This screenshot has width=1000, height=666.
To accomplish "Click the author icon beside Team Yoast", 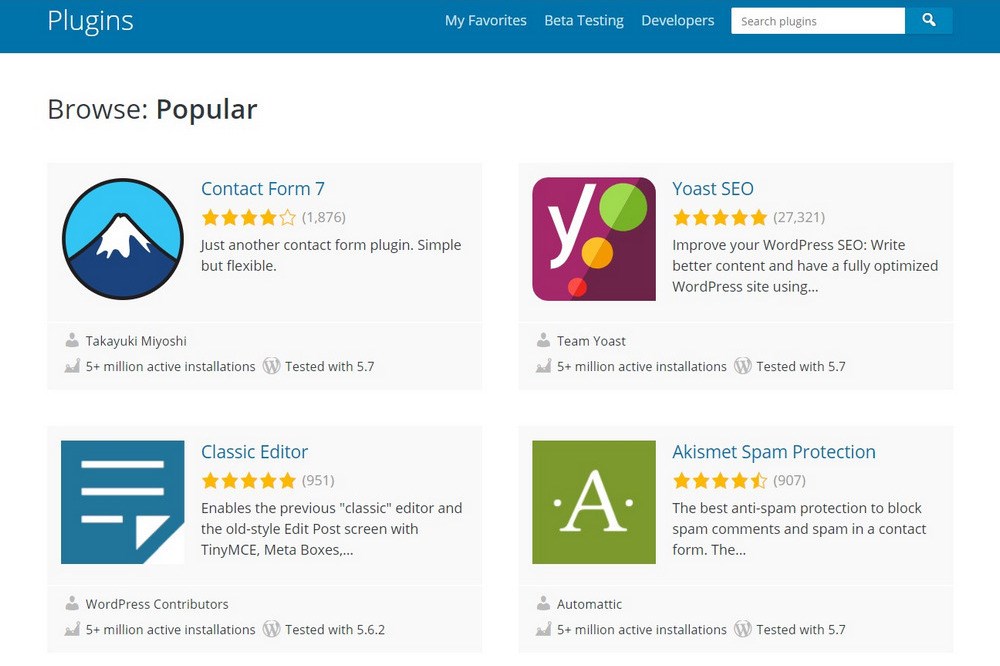I will click(x=543, y=341).
